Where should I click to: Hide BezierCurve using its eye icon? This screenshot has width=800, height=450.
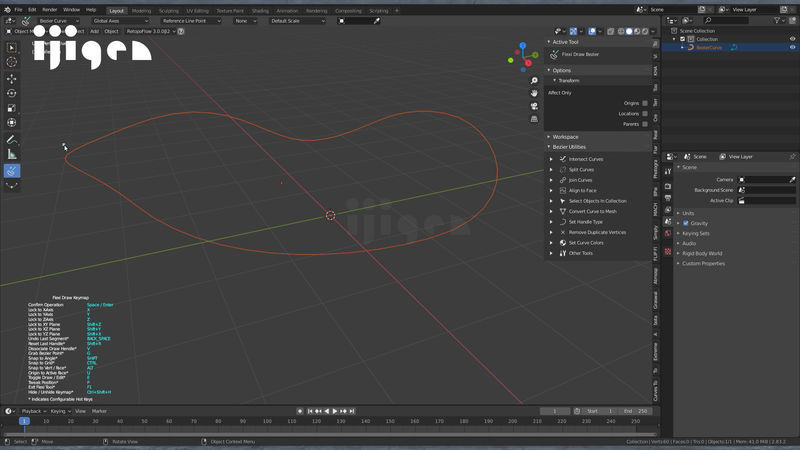click(792, 47)
